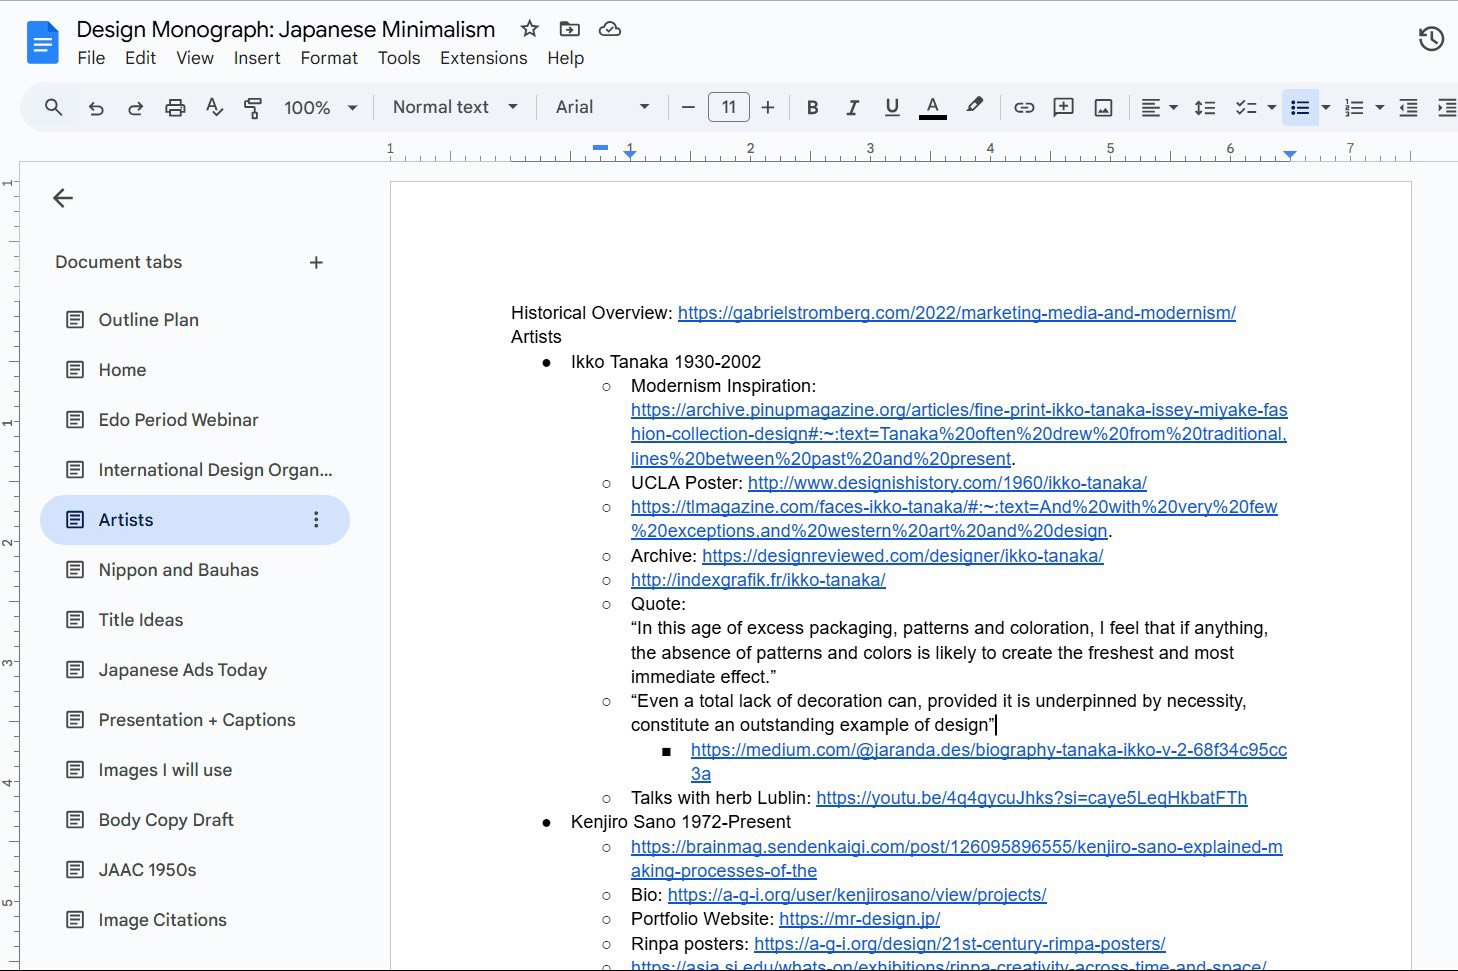
Task: Toggle italic formatting
Action: (x=852, y=107)
